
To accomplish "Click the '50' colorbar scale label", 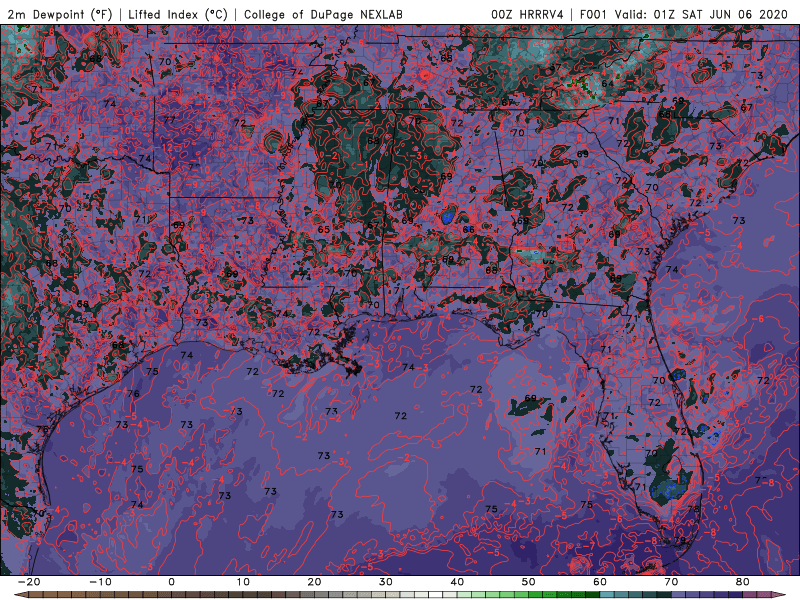I will click(x=529, y=582).
